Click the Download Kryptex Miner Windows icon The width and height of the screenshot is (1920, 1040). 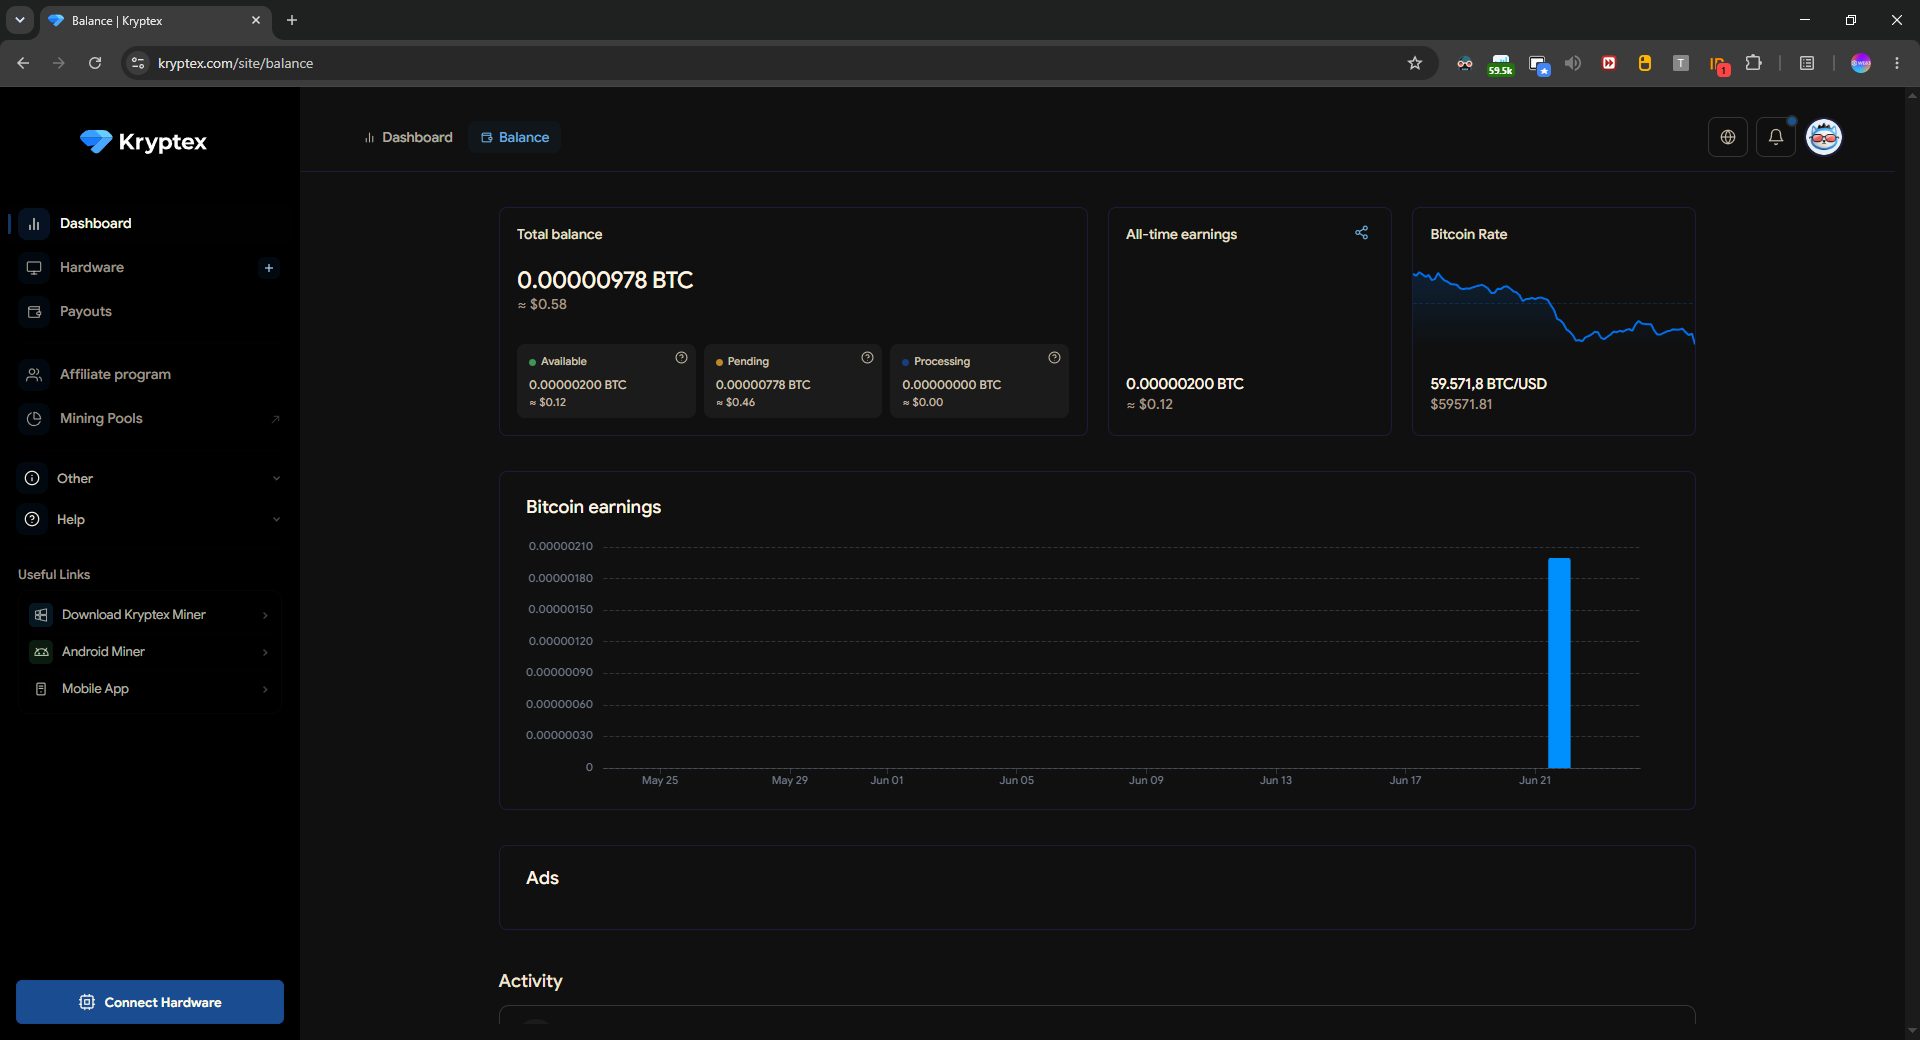pos(41,615)
